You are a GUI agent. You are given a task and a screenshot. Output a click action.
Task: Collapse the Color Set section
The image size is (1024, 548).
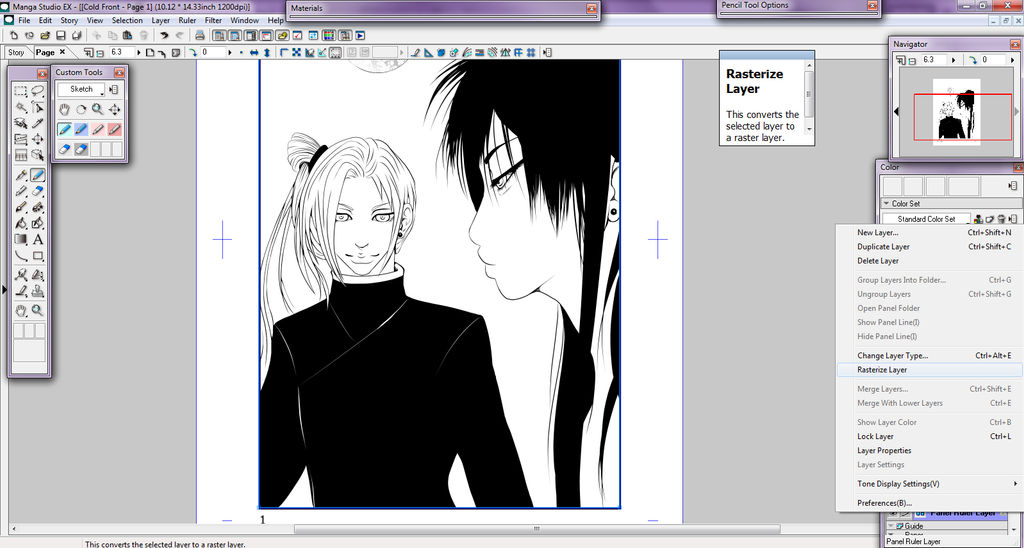[886, 204]
